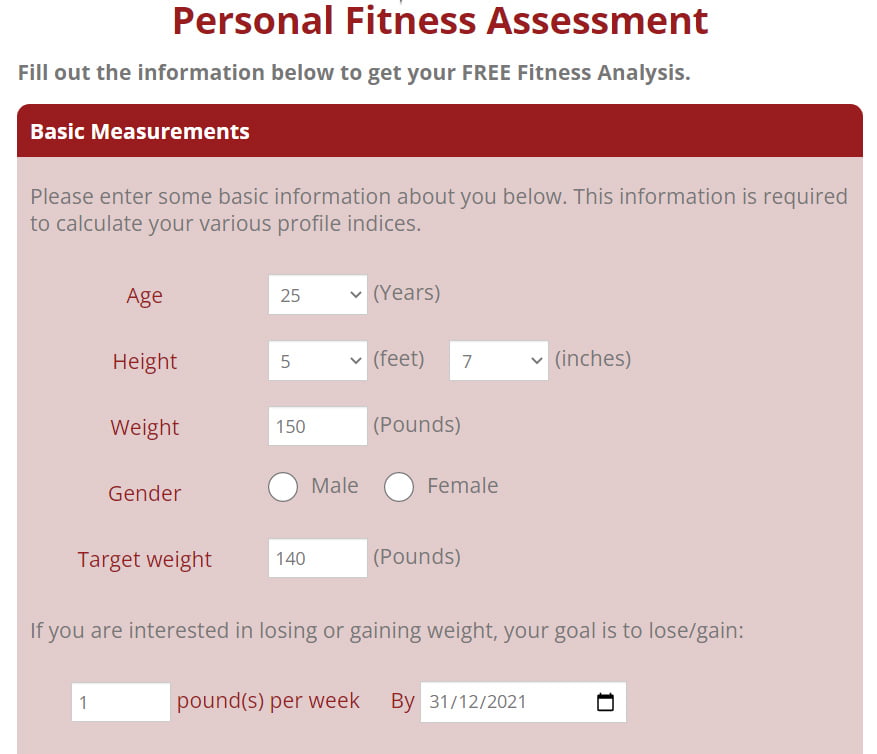This screenshot has width=877, height=754.
Task: Click the Target weight input field
Action: pos(318,558)
